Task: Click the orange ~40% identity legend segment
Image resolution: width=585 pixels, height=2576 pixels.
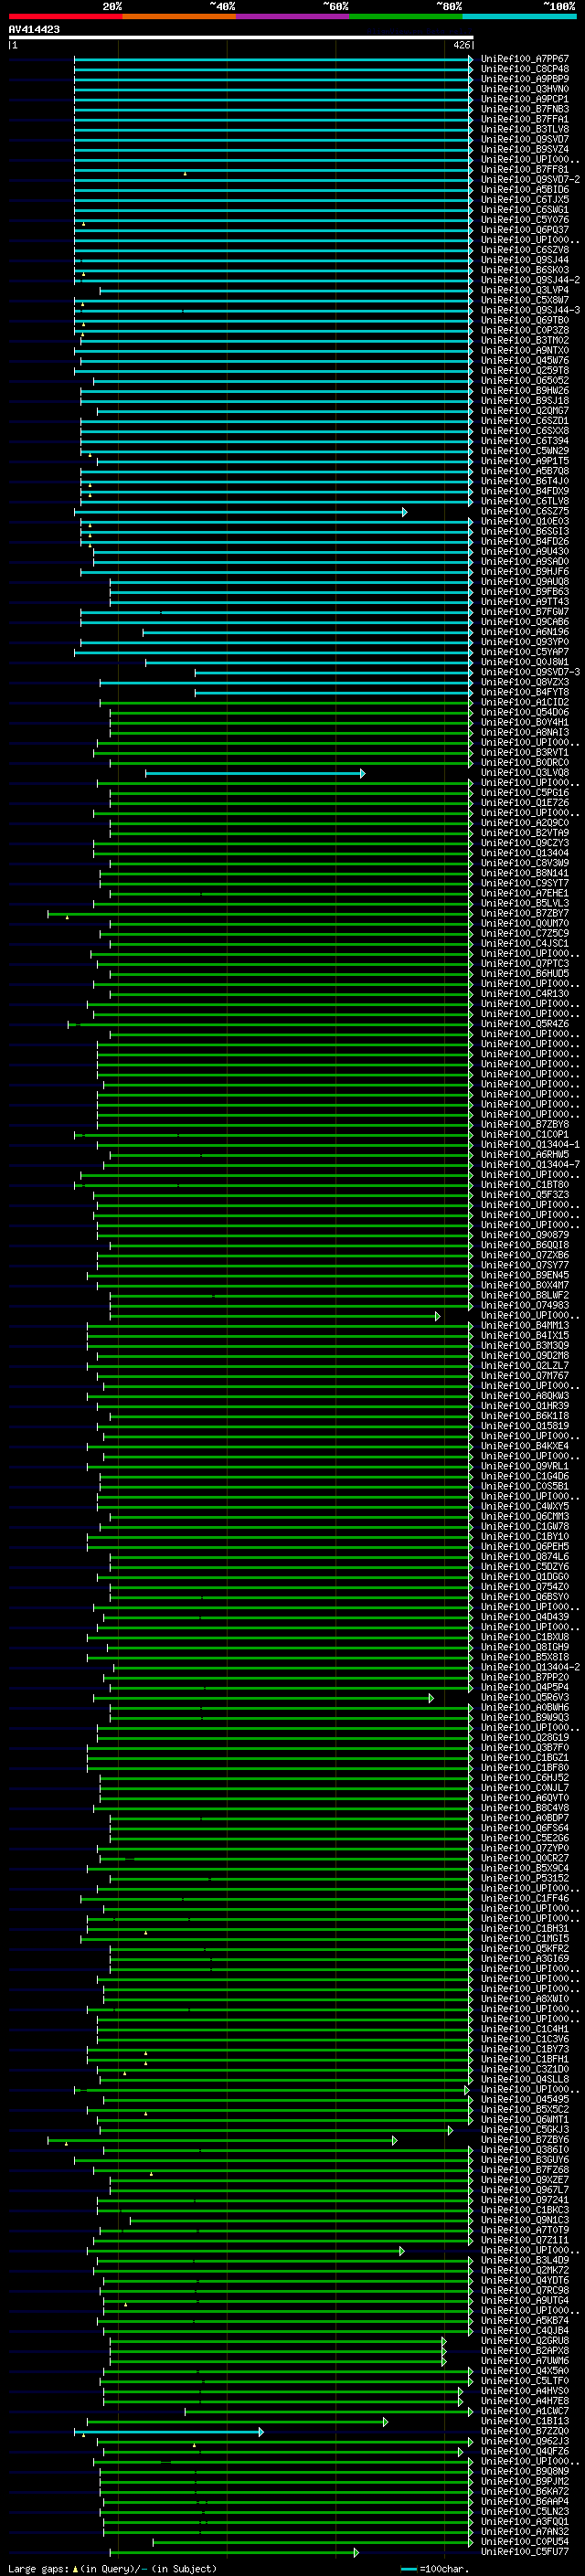Action: pos(179,16)
